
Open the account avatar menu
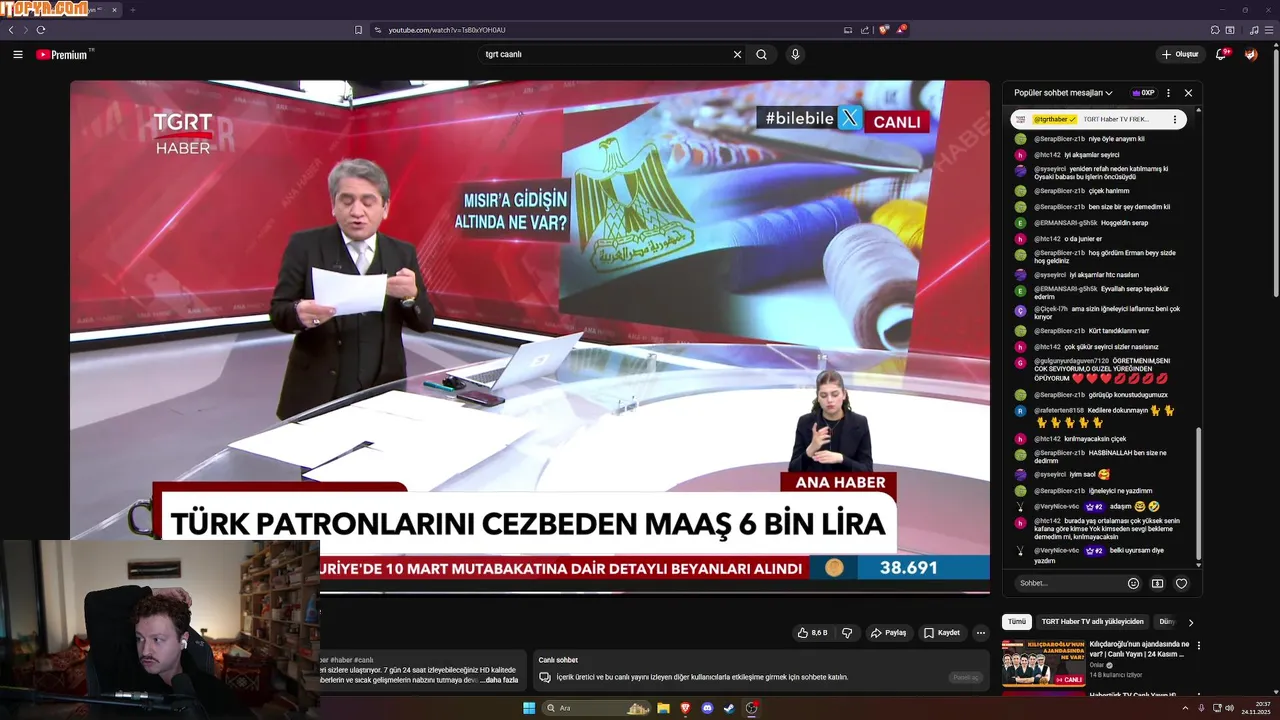pos(1251,54)
